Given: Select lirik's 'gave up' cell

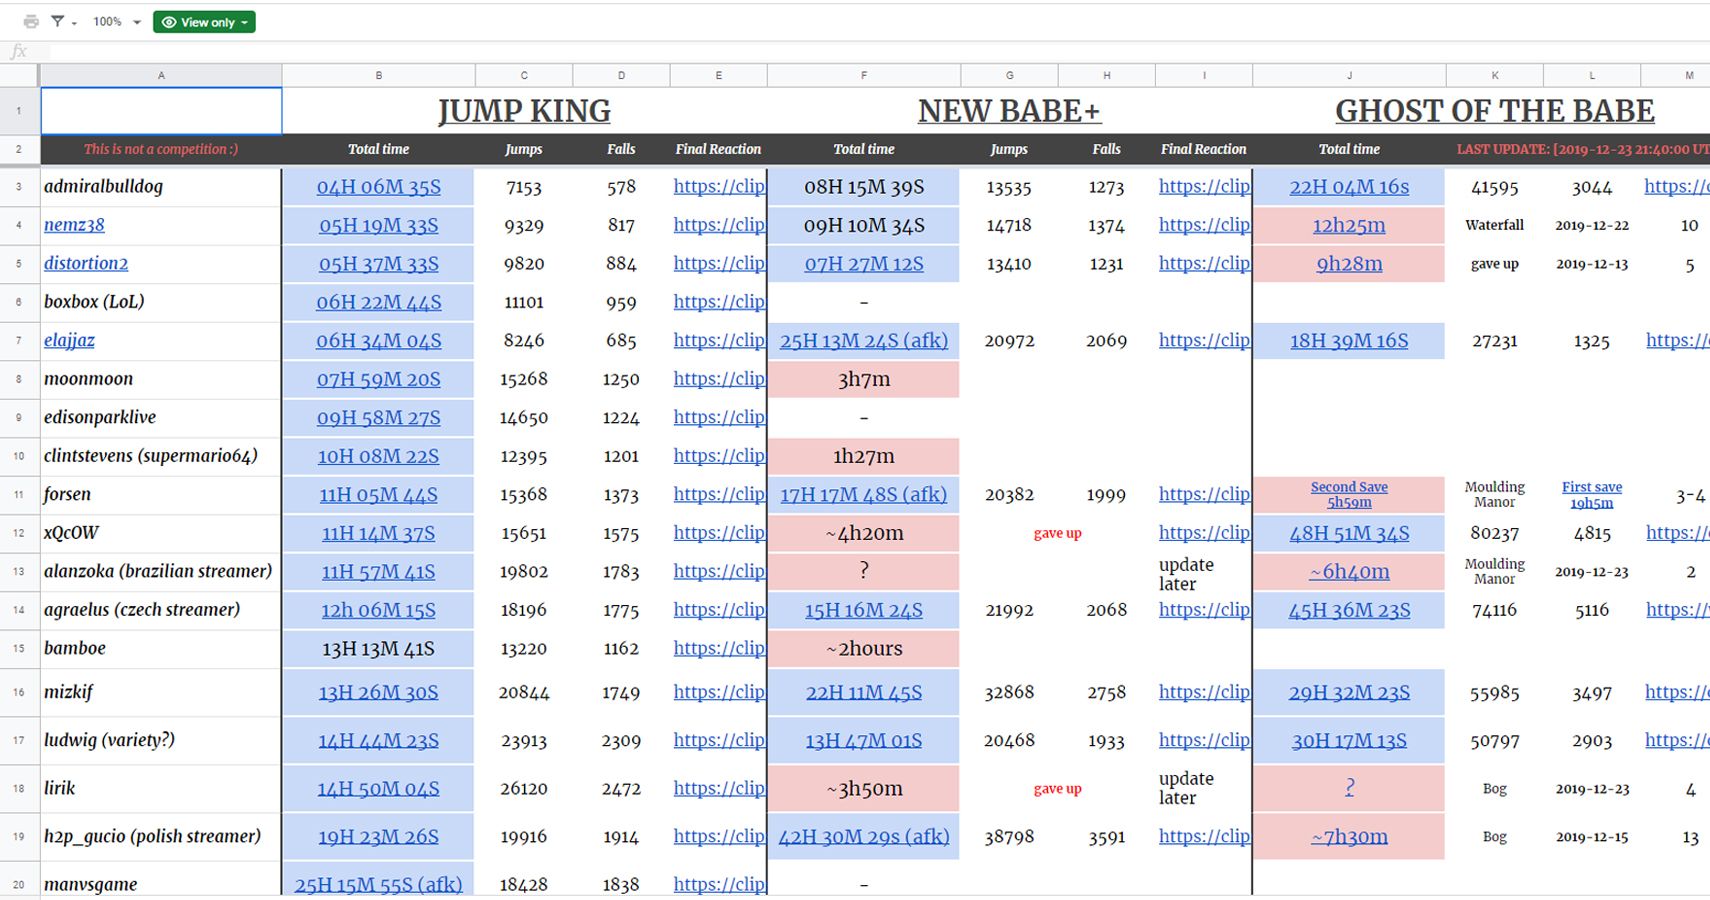Looking at the screenshot, I should pyautogui.click(x=1057, y=788).
